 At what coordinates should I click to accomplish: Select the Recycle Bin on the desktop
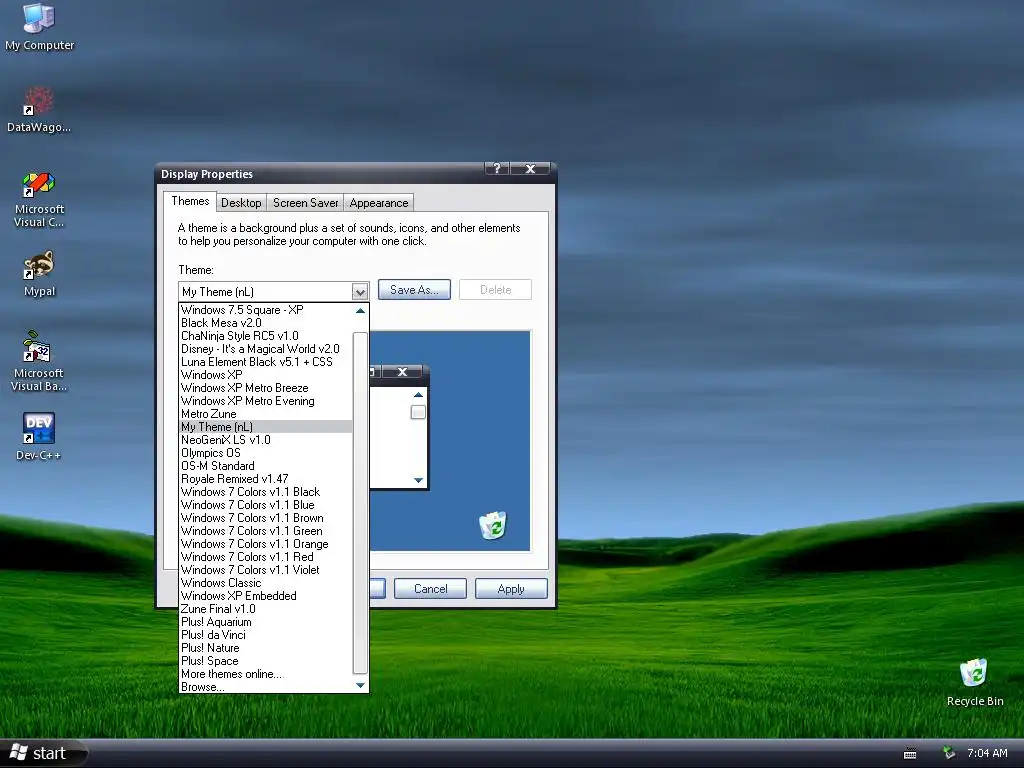[974, 682]
